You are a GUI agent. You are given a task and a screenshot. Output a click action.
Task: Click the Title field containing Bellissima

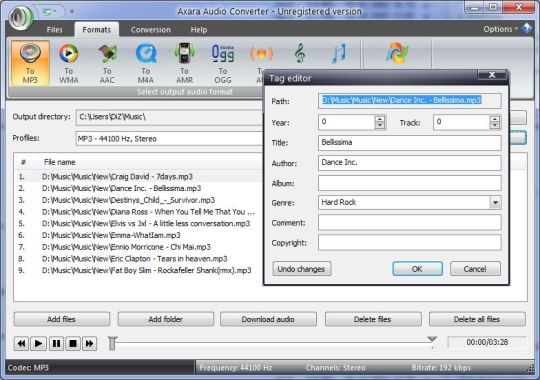[x=409, y=143]
